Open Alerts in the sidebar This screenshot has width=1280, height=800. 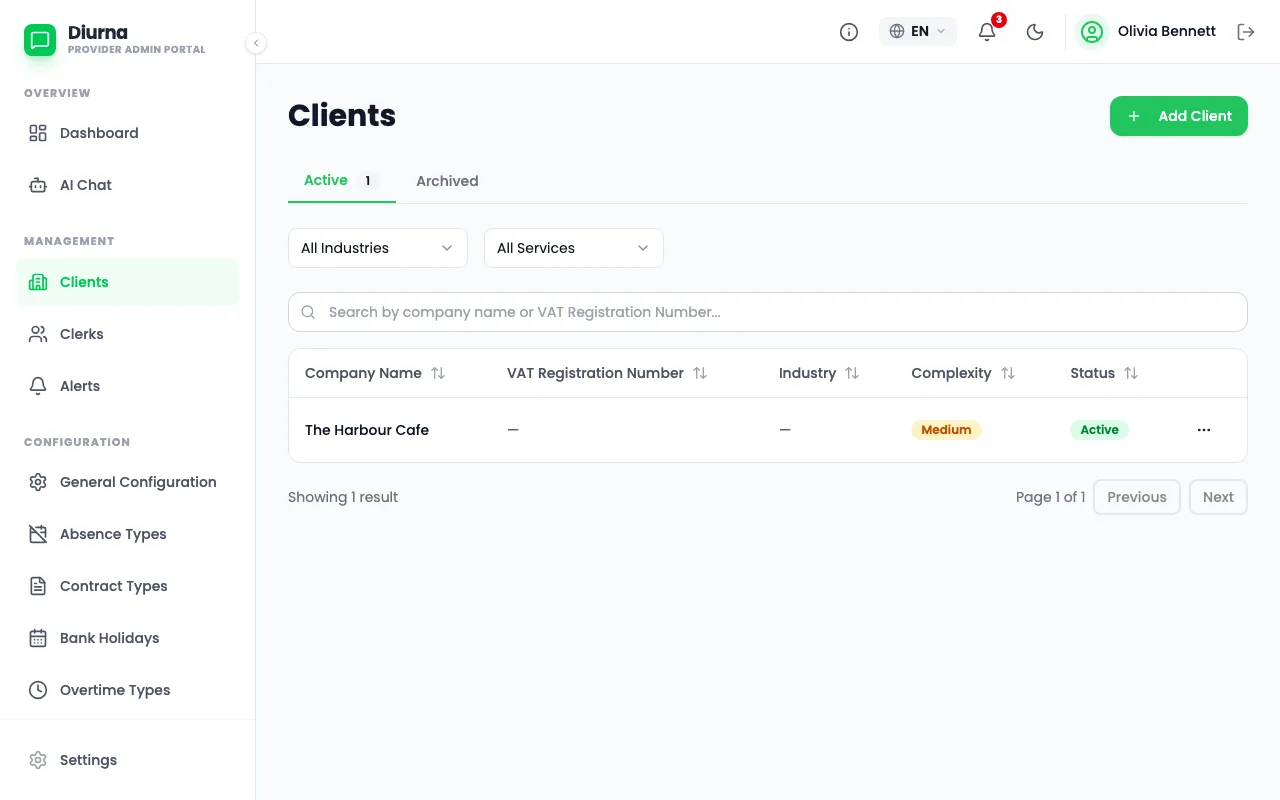(x=128, y=386)
